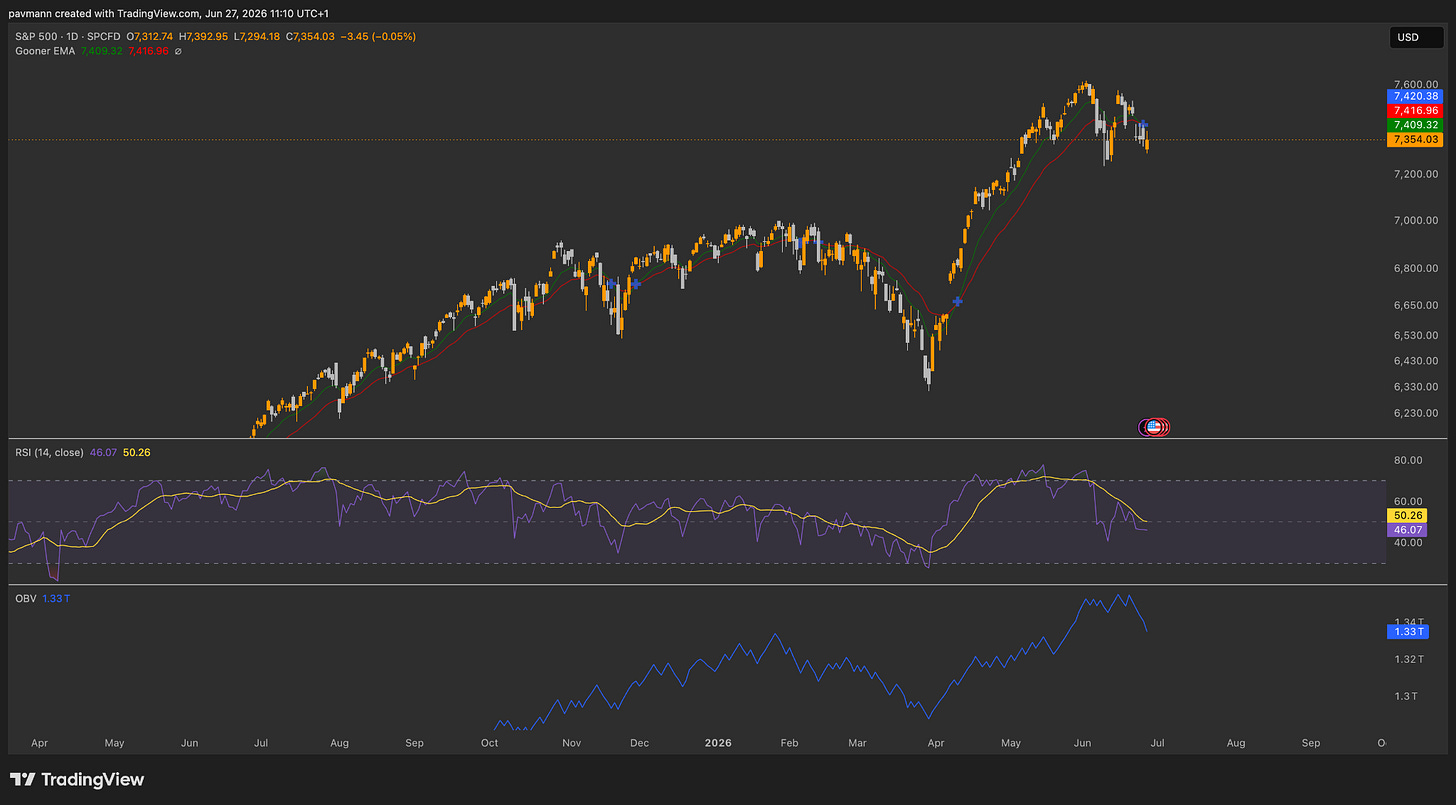Click the orange 7,354.03 last price tag
Image resolution: width=1456 pixels, height=805 pixels.
click(1413, 139)
